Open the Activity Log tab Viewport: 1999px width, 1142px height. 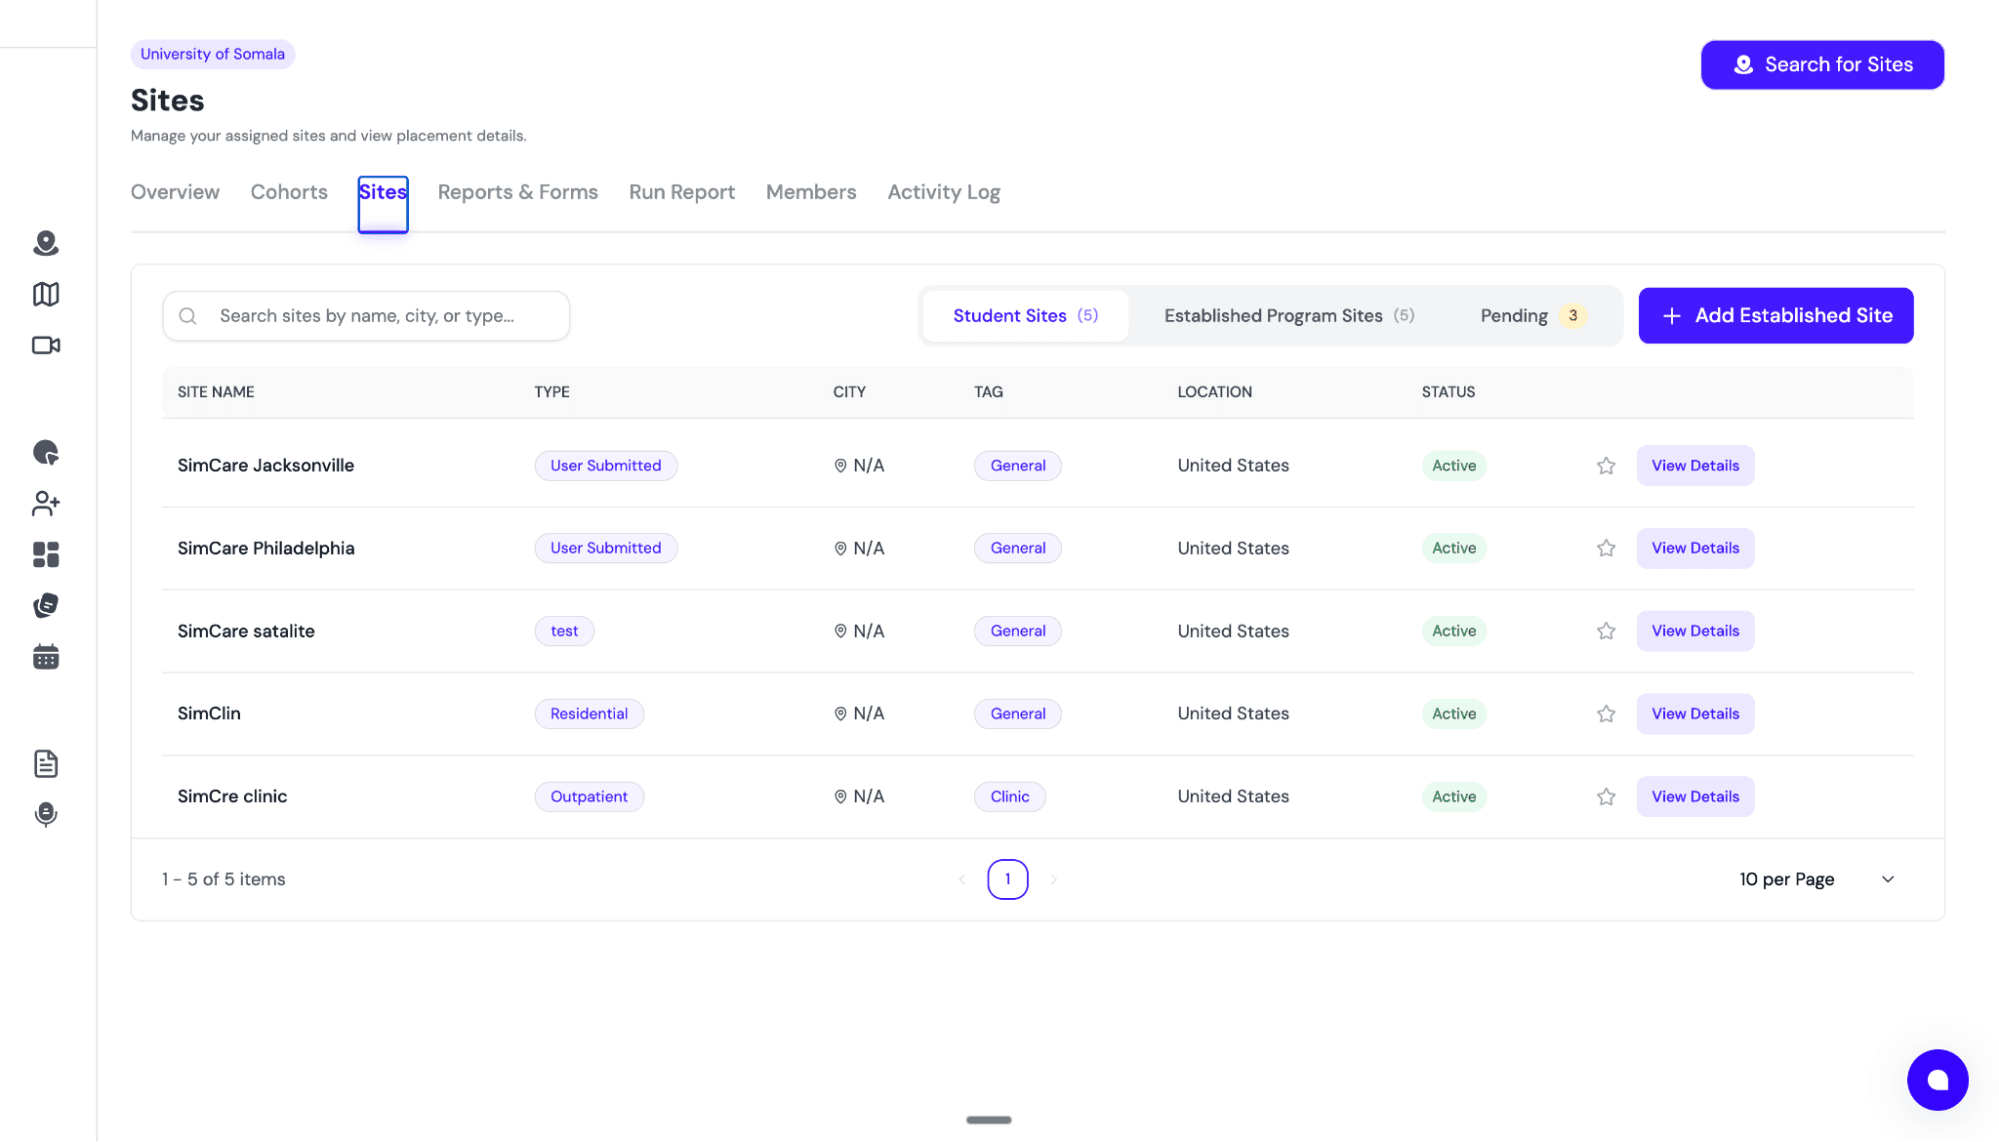[x=943, y=192]
